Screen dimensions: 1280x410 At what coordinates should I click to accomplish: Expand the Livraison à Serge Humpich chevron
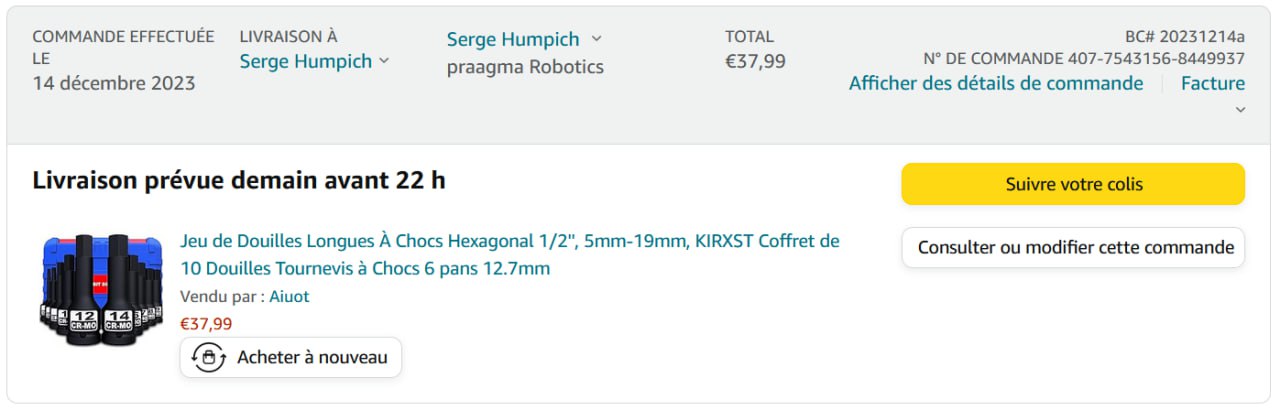tap(384, 61)
